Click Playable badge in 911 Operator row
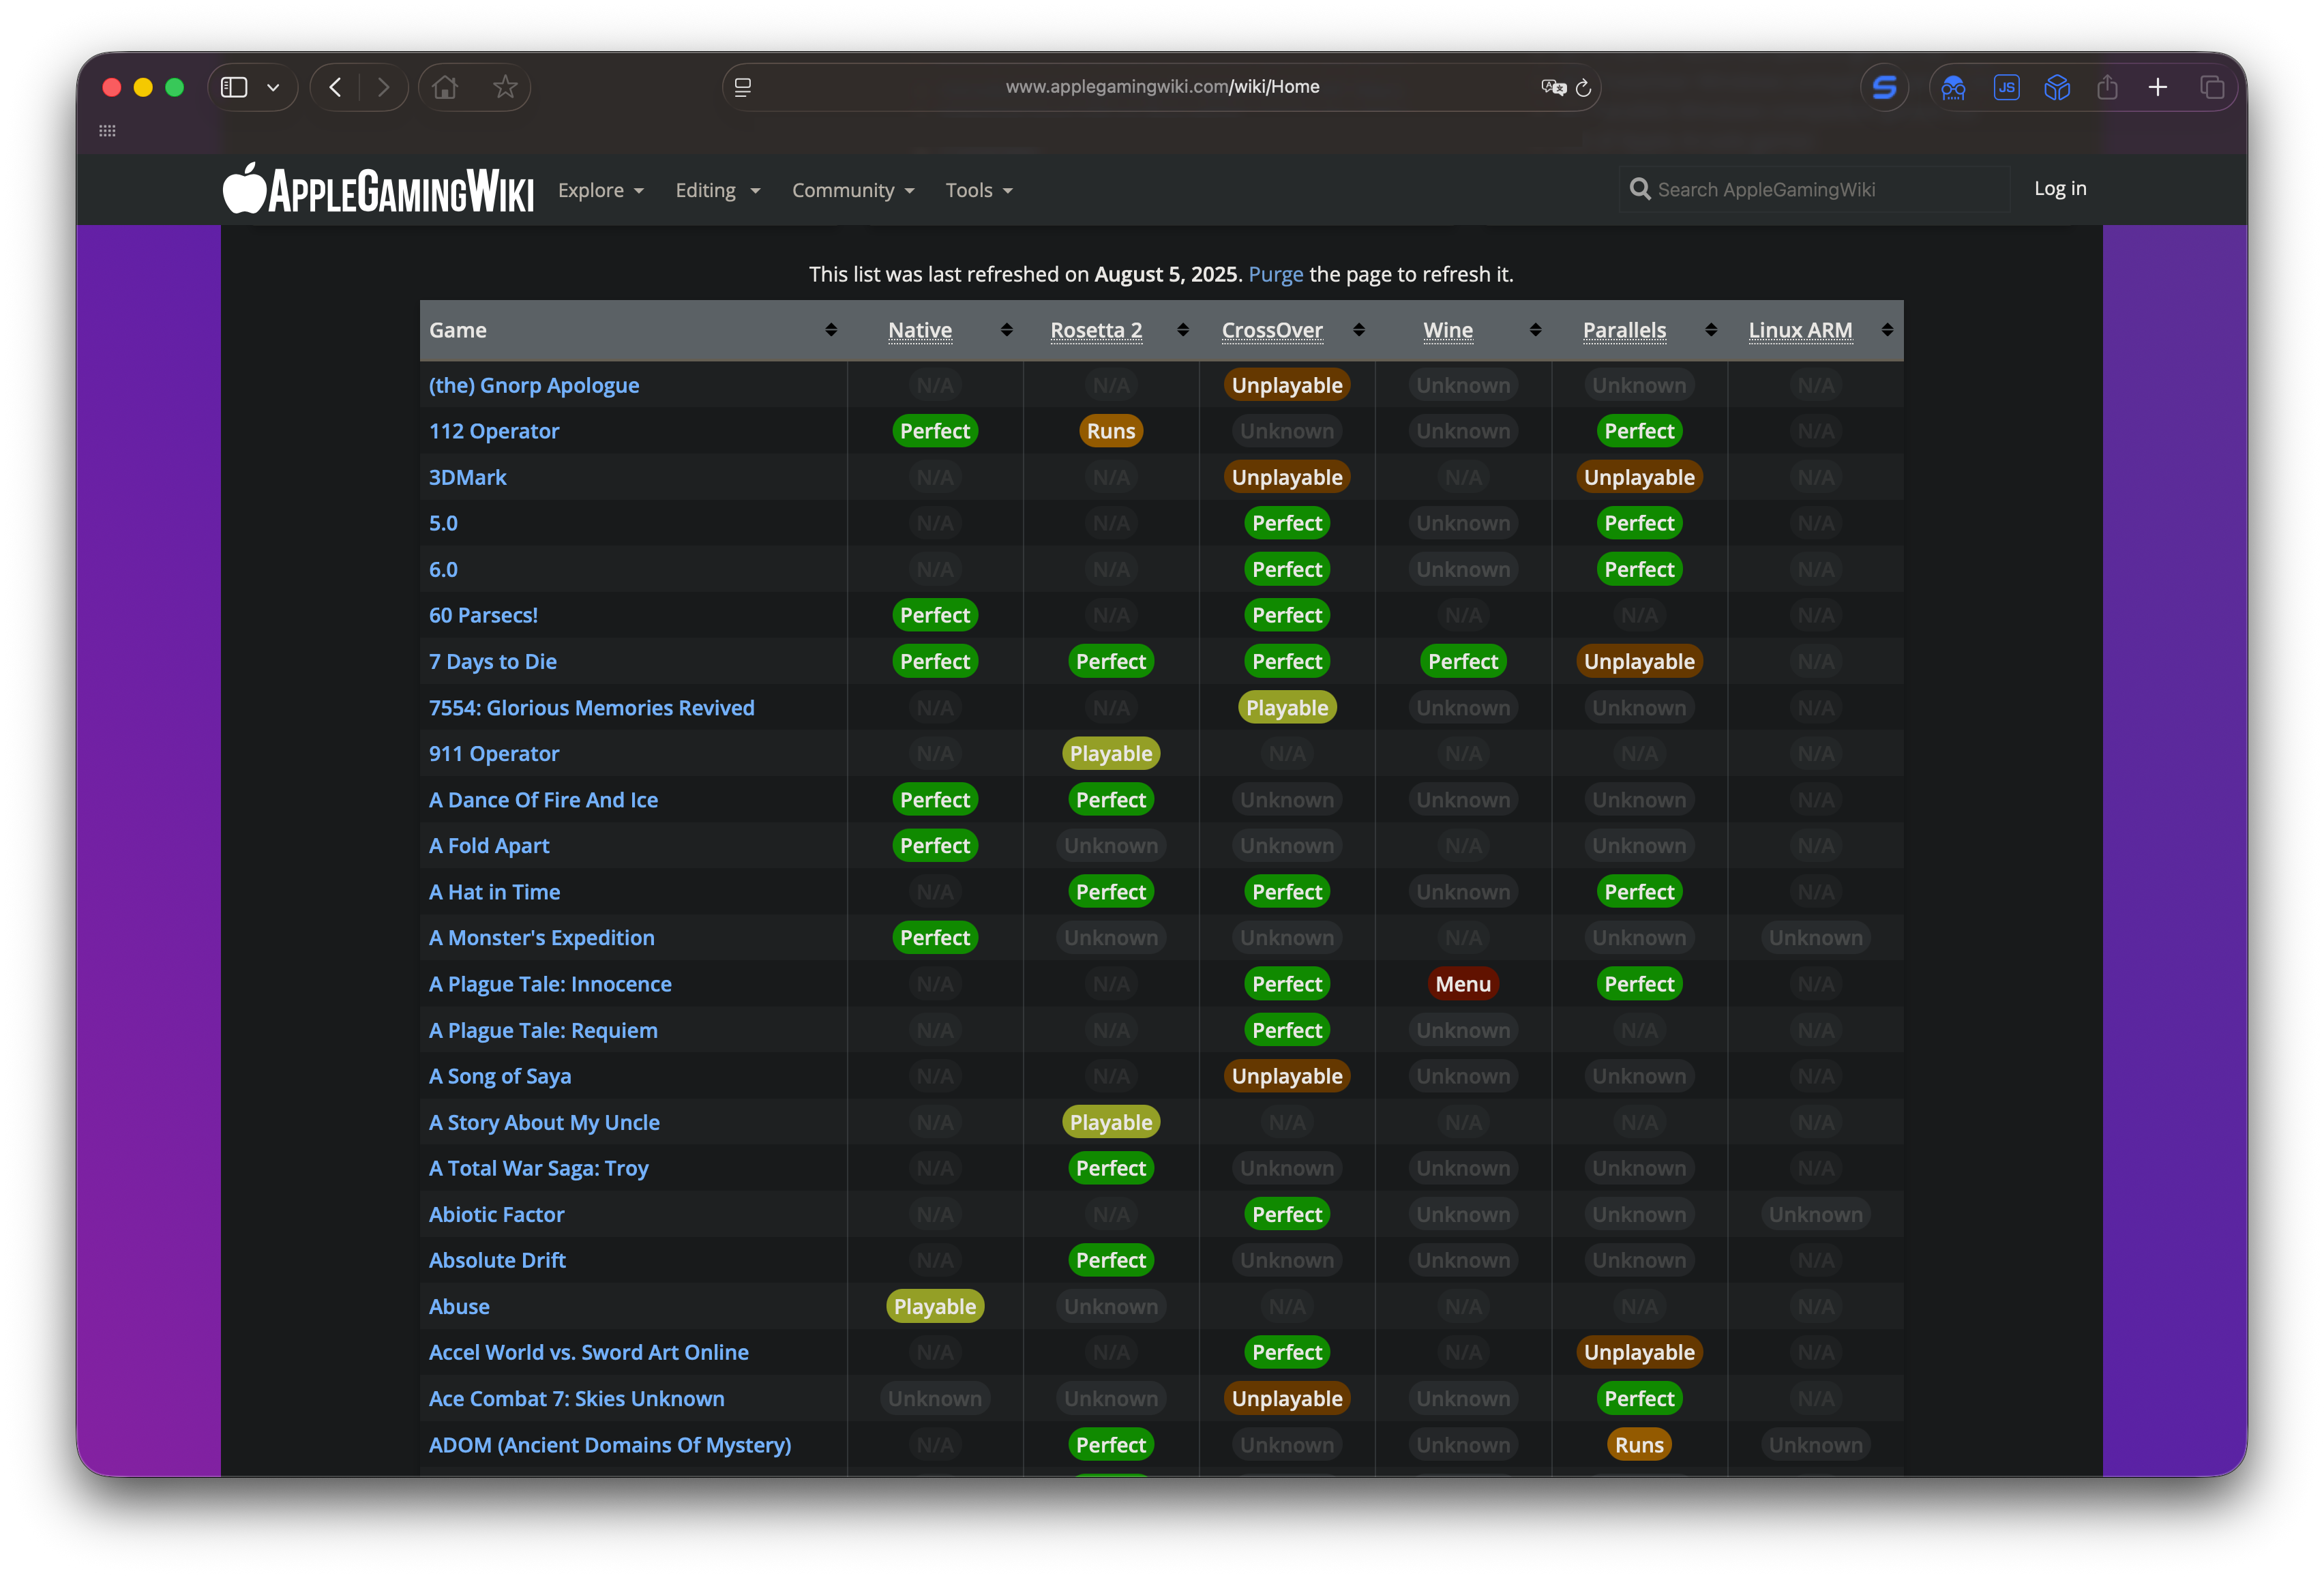This screenshot has width=2324, height=1578. coord(1111,753)
